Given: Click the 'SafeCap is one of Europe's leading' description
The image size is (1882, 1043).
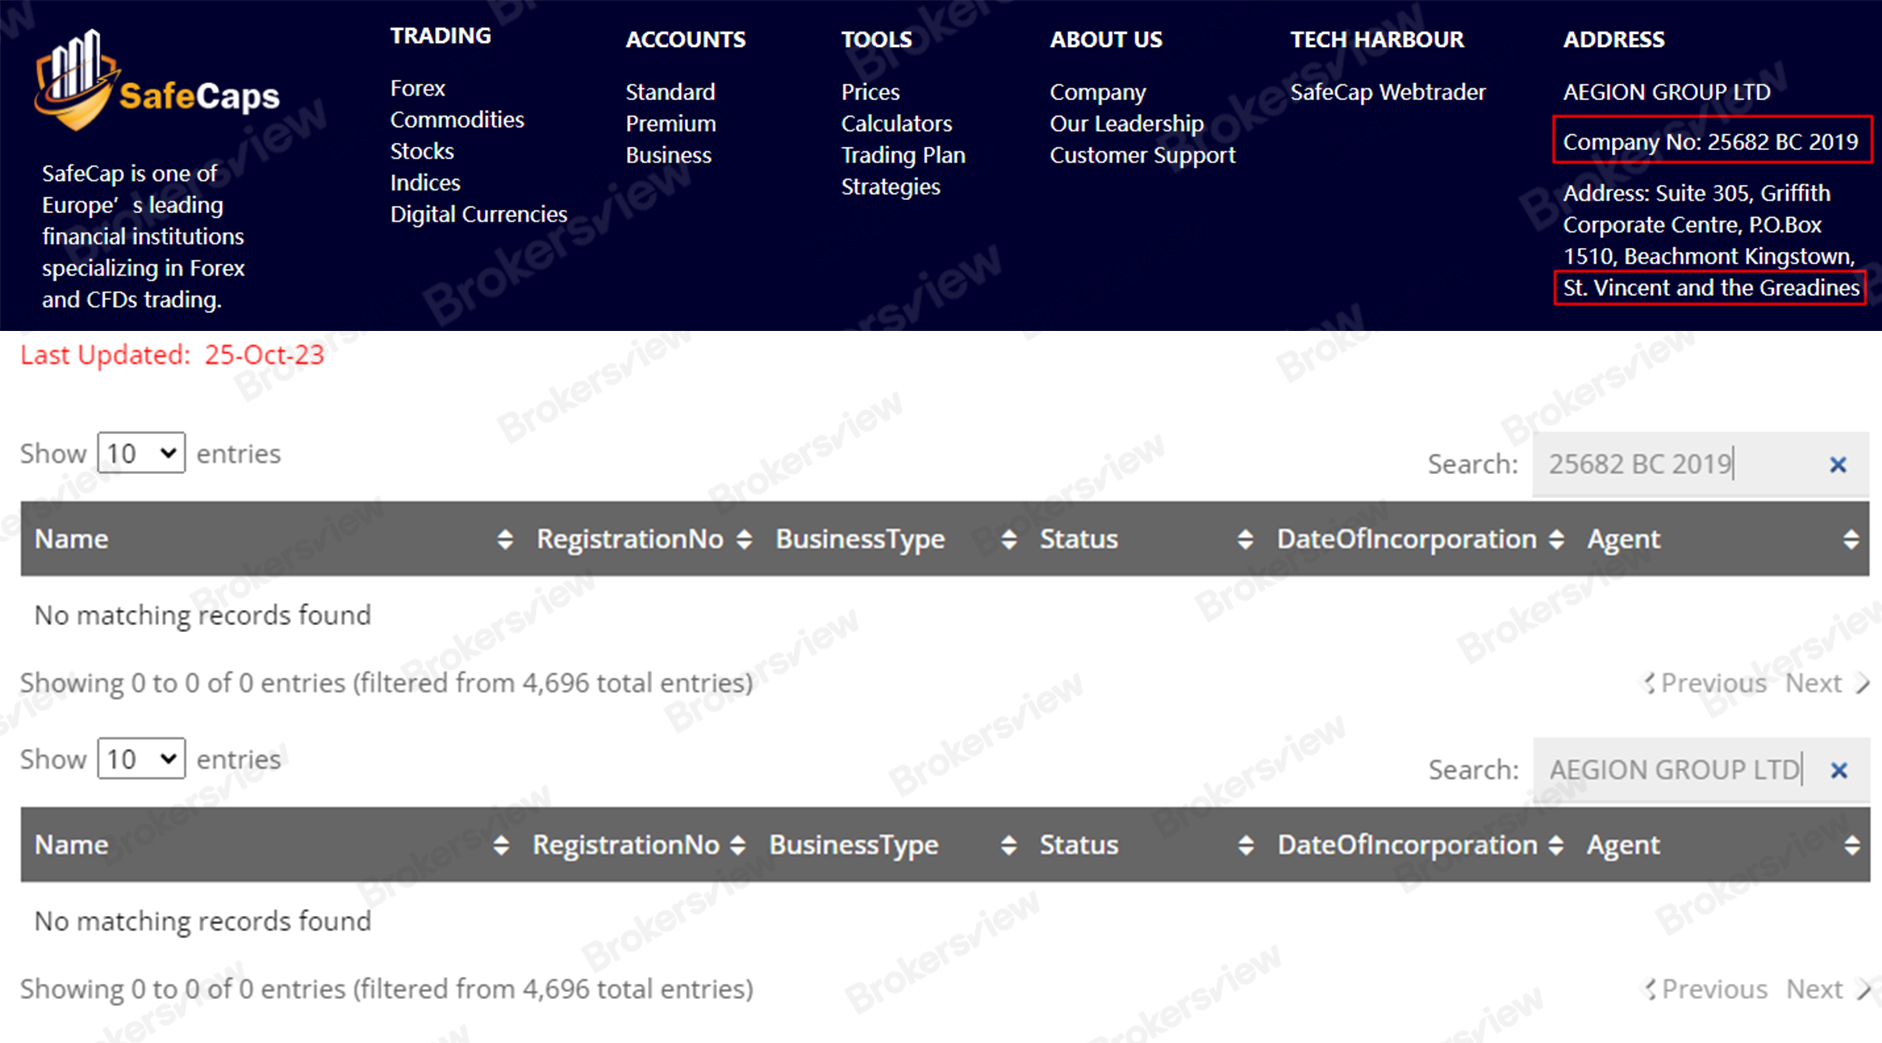Looking at the screenshot, I should pyautogui.click(x=143, y=236).
